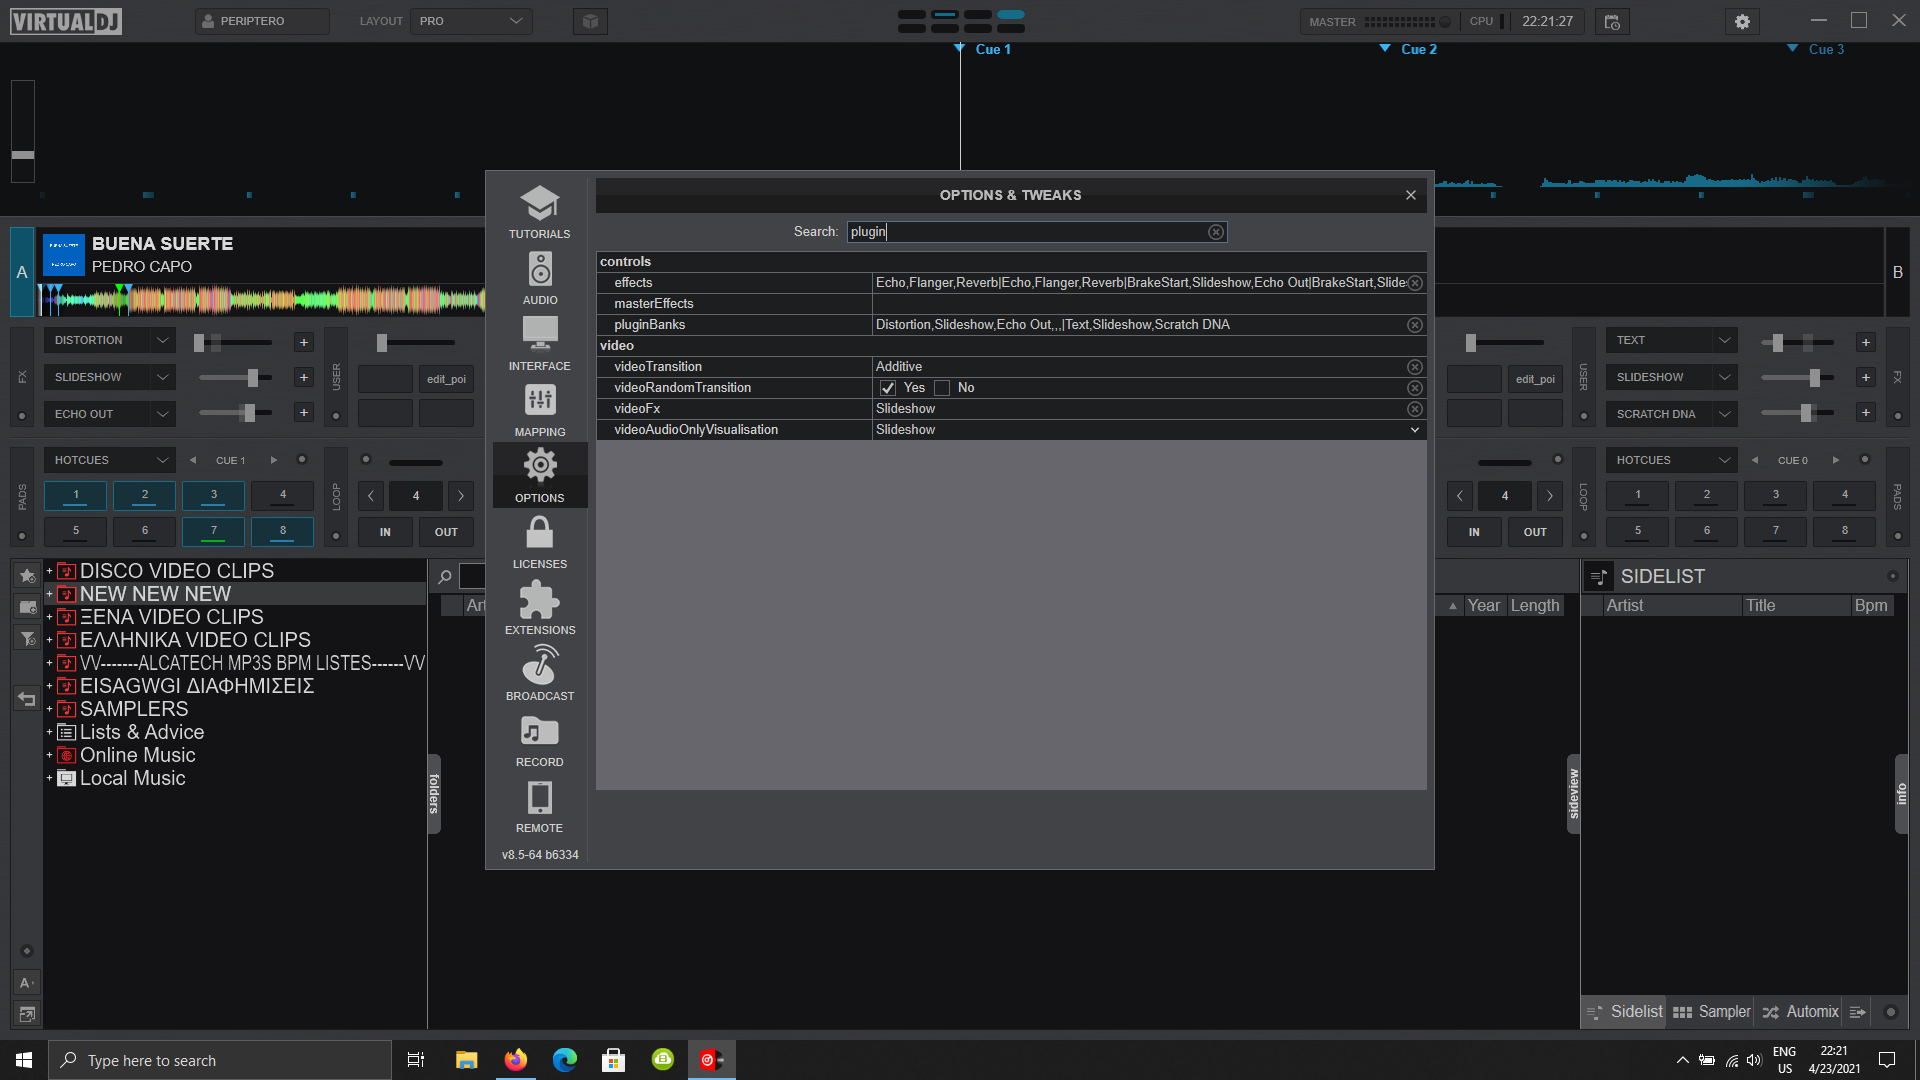
Task: Open the vertical folders side tab
Action: click(x=434, y=793)
